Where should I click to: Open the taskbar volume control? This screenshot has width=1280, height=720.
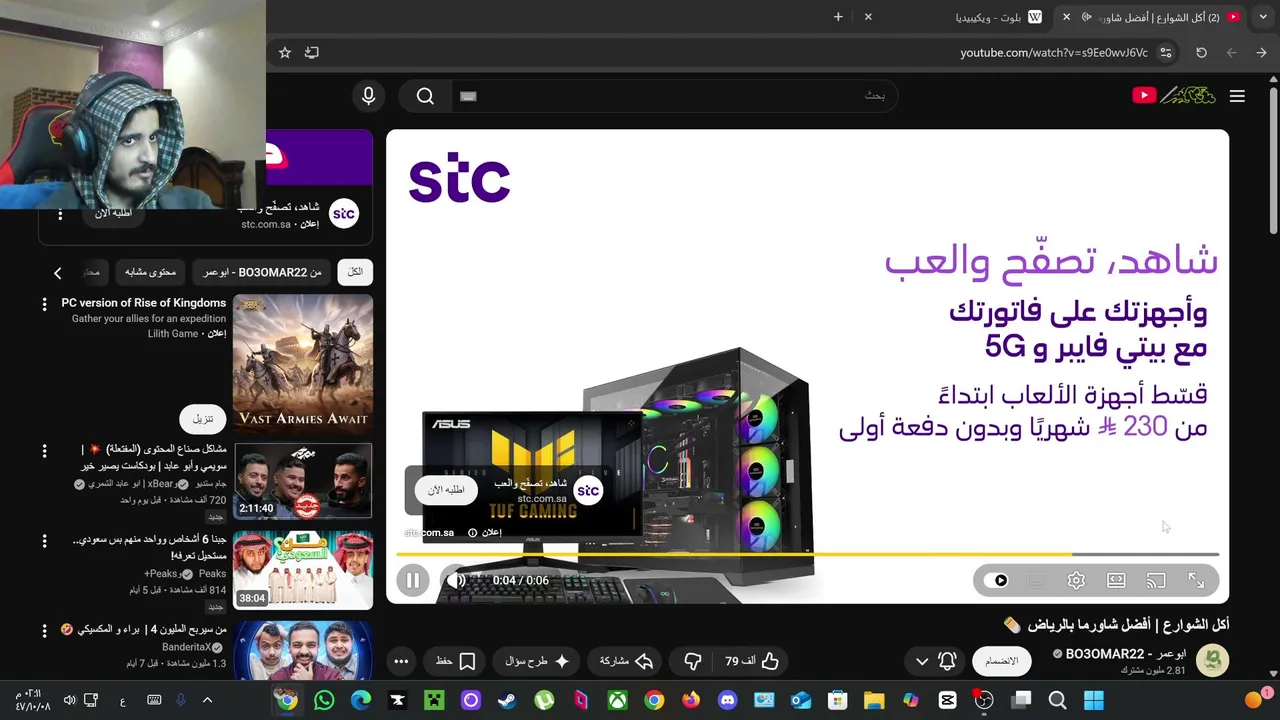point(69,700)
